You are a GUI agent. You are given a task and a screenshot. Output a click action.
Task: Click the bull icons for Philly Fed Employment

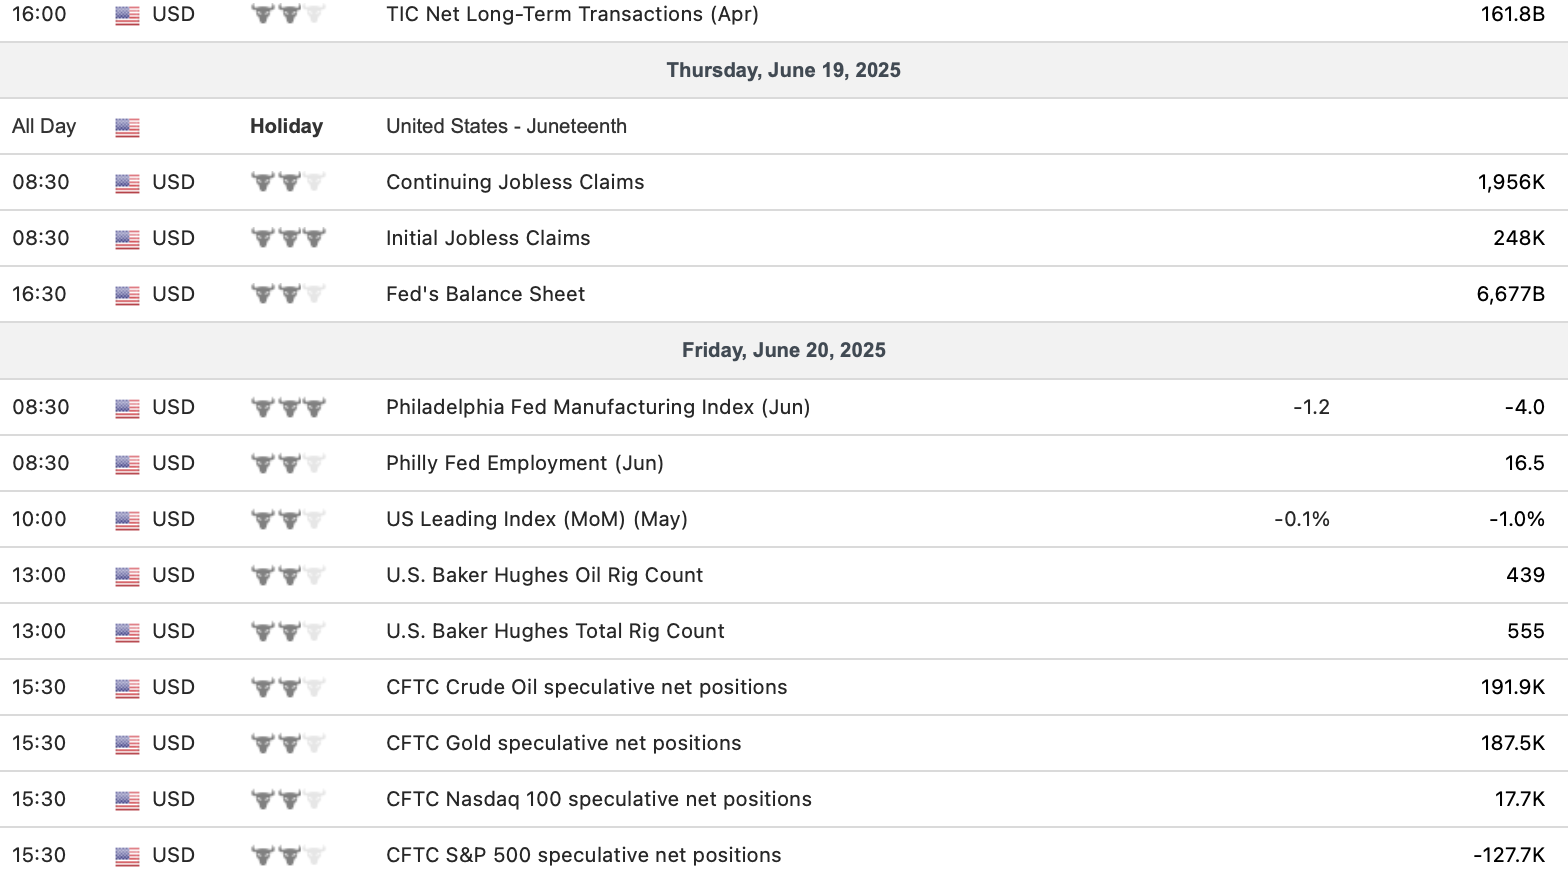click(x=288, y=463)
